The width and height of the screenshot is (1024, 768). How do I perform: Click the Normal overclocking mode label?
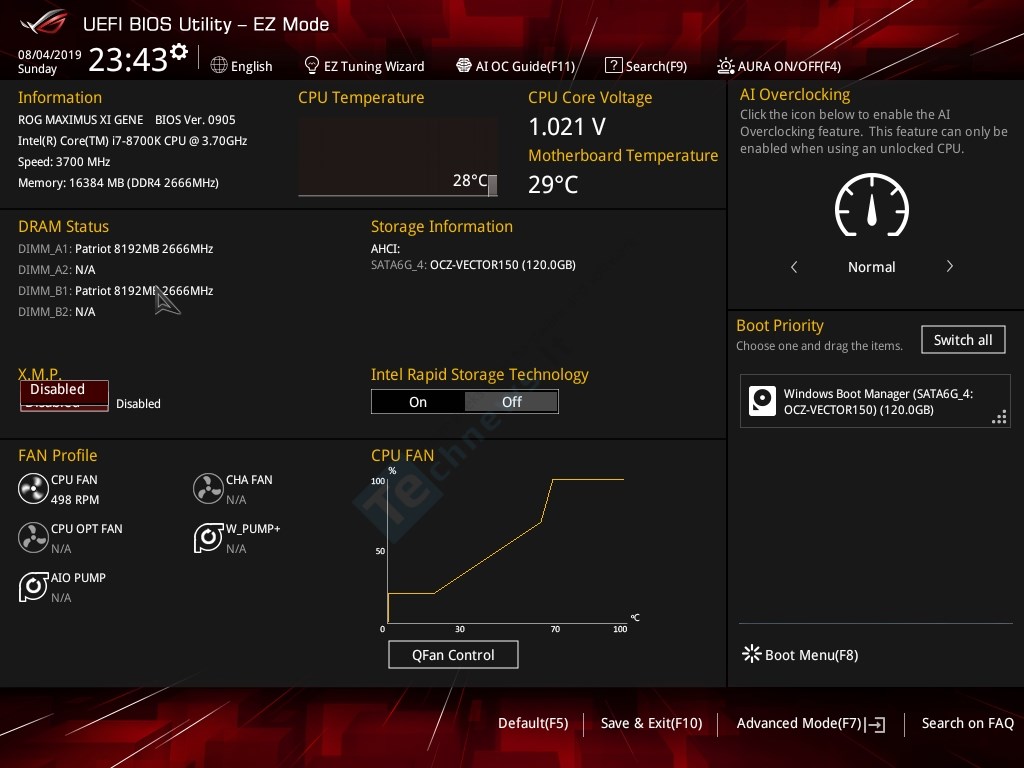click(x=872, y=266)
